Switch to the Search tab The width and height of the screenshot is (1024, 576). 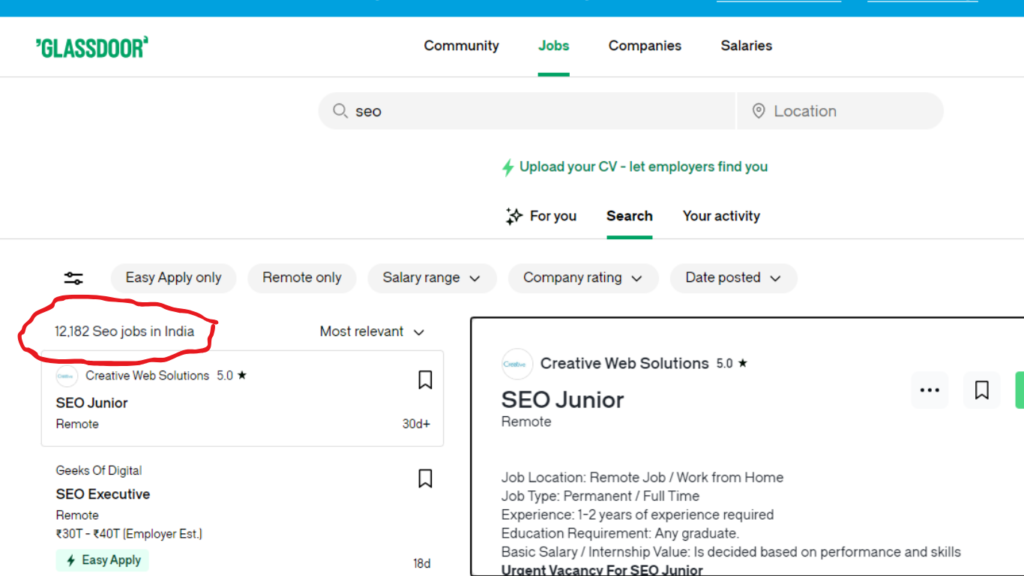coord(629,216)
